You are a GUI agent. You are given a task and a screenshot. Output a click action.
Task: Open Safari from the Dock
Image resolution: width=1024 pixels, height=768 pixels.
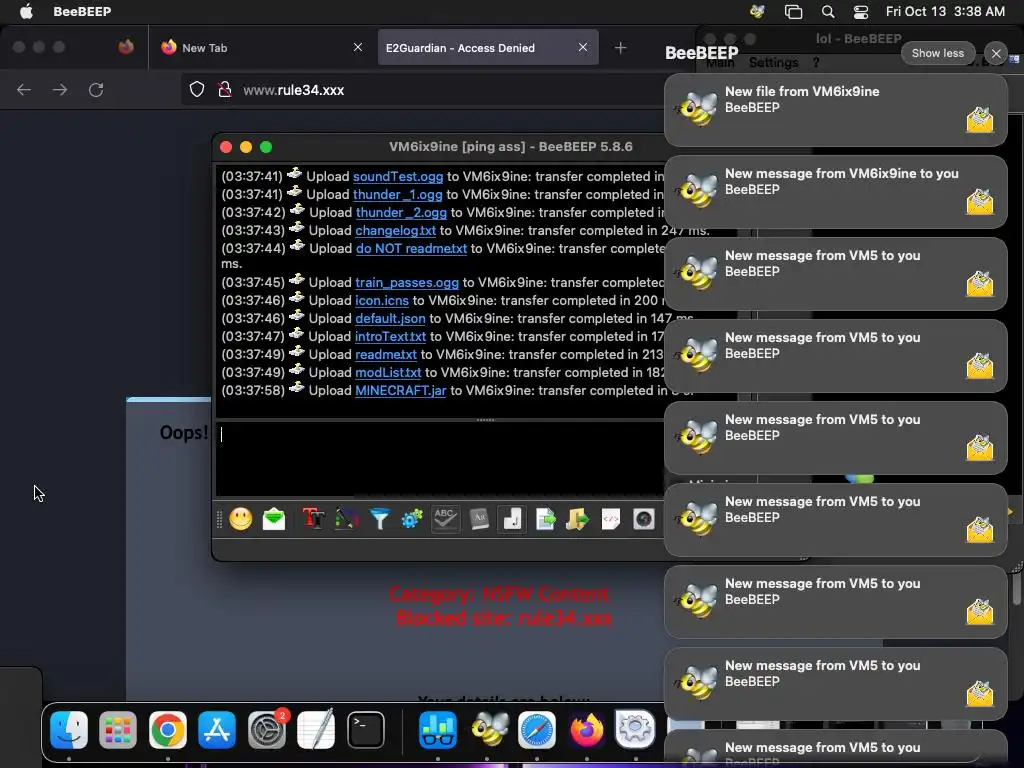point(537,729)
